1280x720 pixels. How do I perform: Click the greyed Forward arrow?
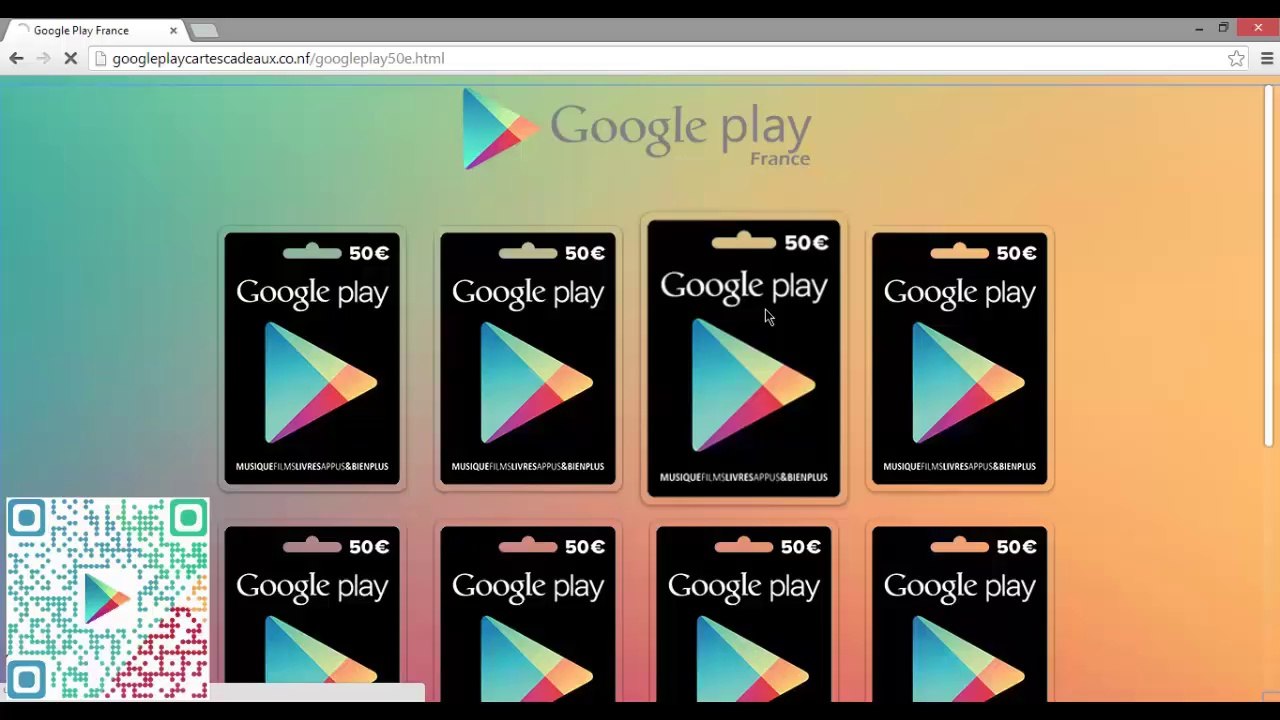pyautogui.click(x=43, y=59)
